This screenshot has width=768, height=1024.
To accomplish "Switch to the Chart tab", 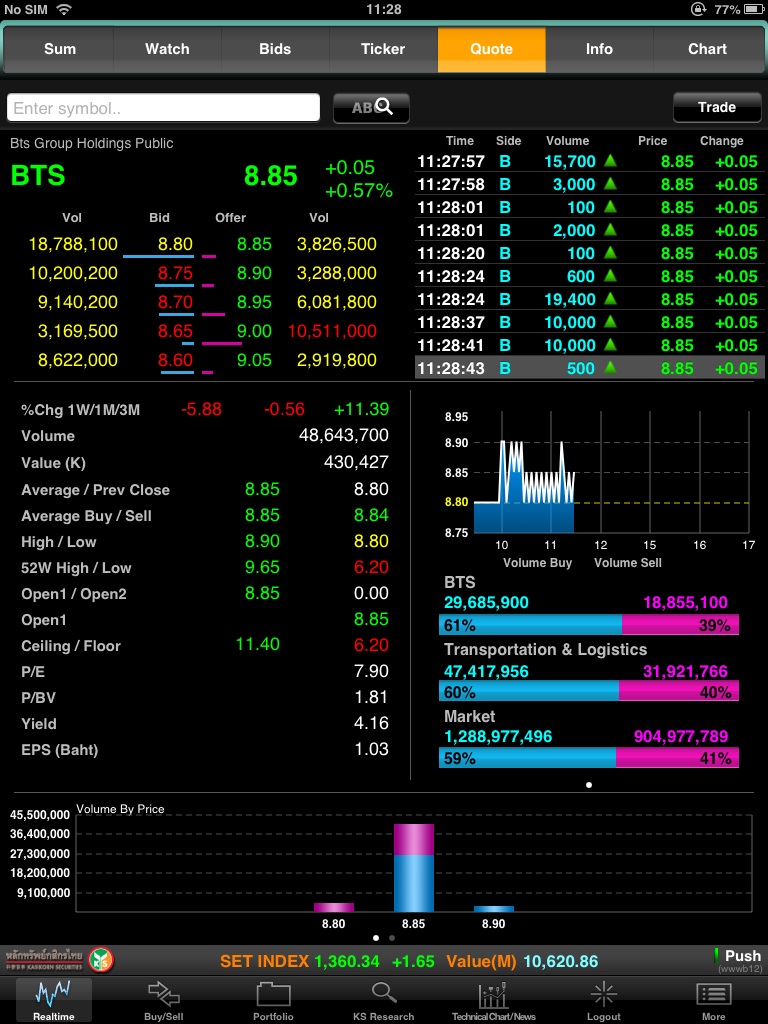I will (707, 49).
